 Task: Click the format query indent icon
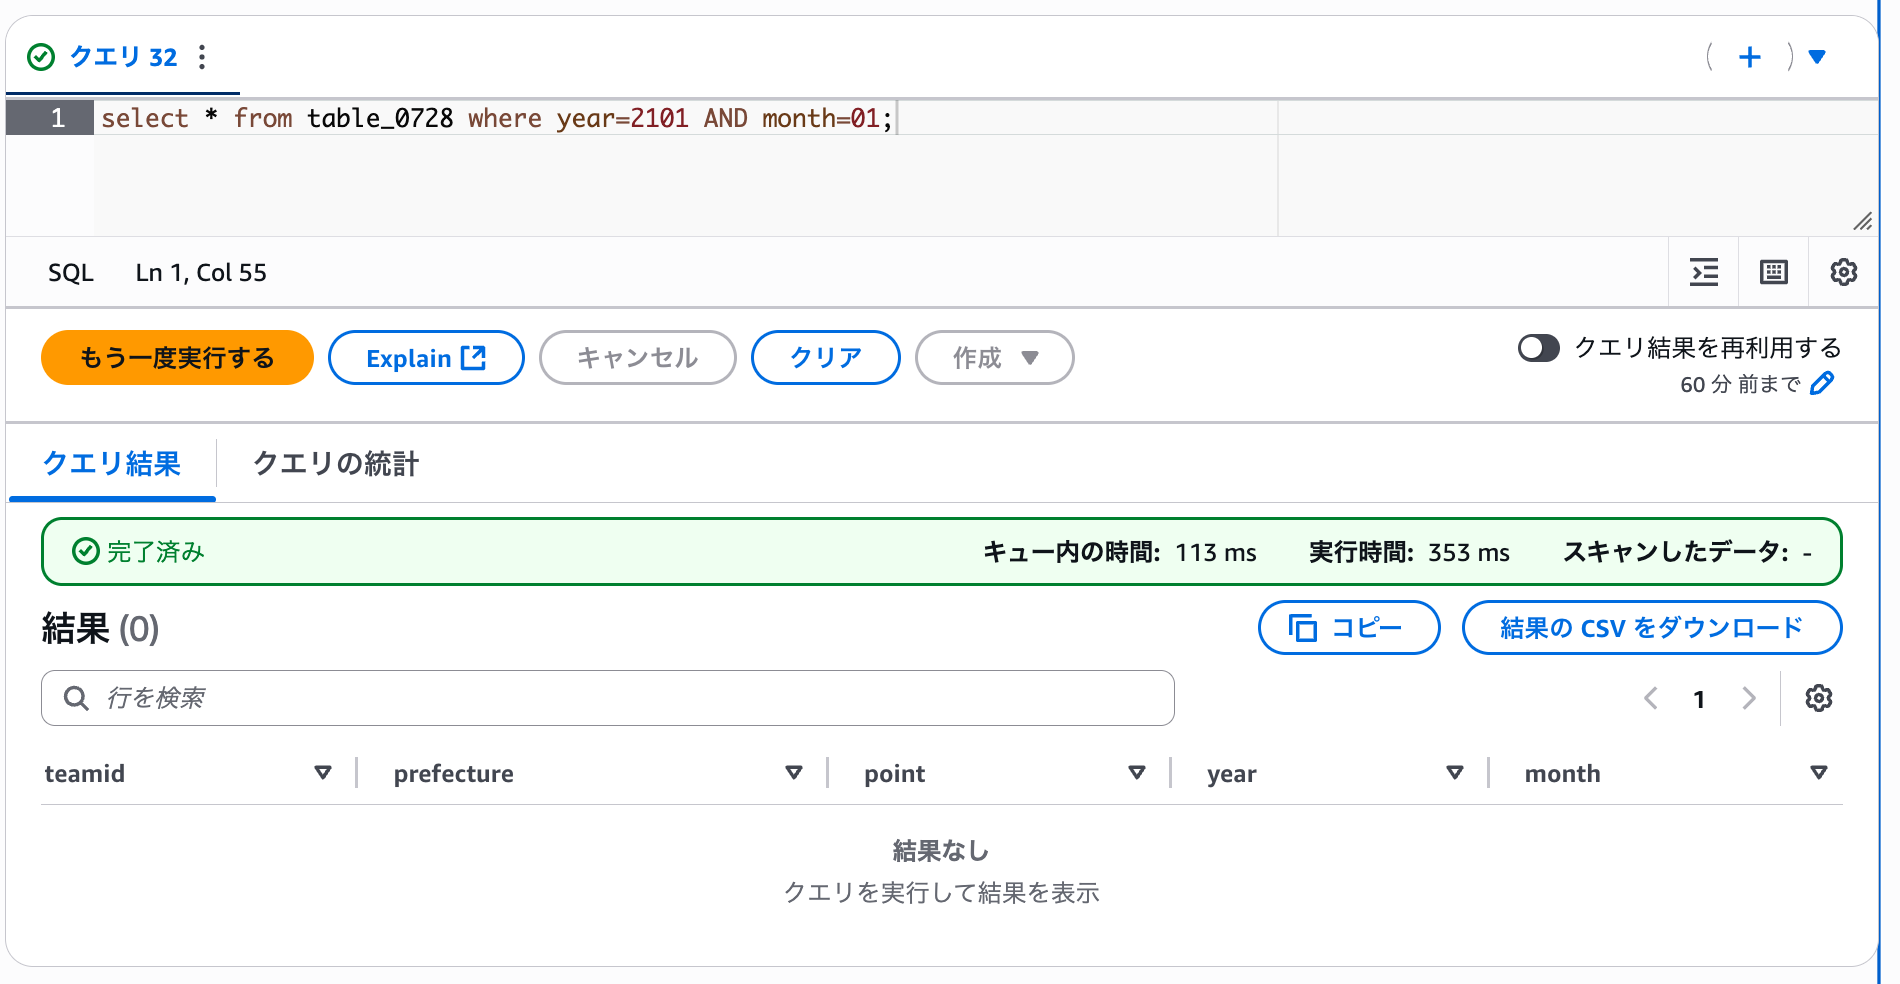1704,272
